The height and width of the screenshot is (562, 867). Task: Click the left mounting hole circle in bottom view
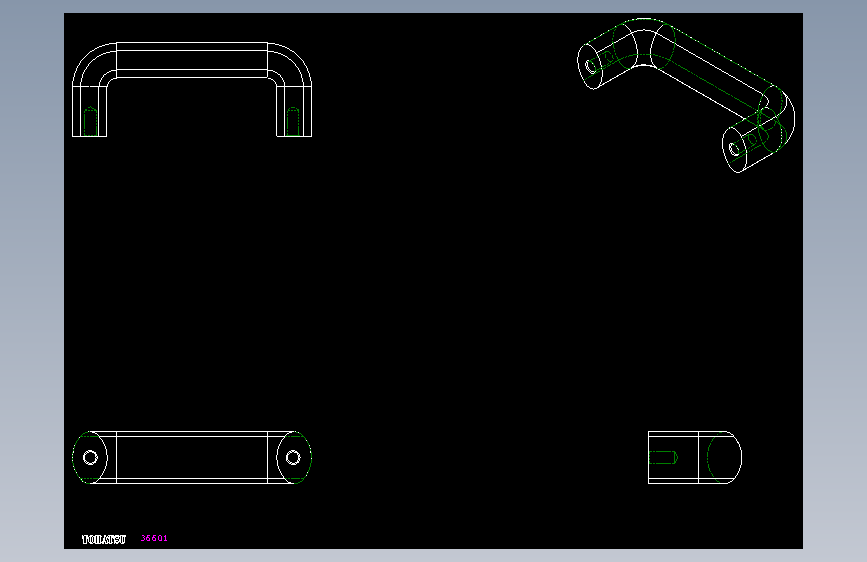click(x=90, y=457)
